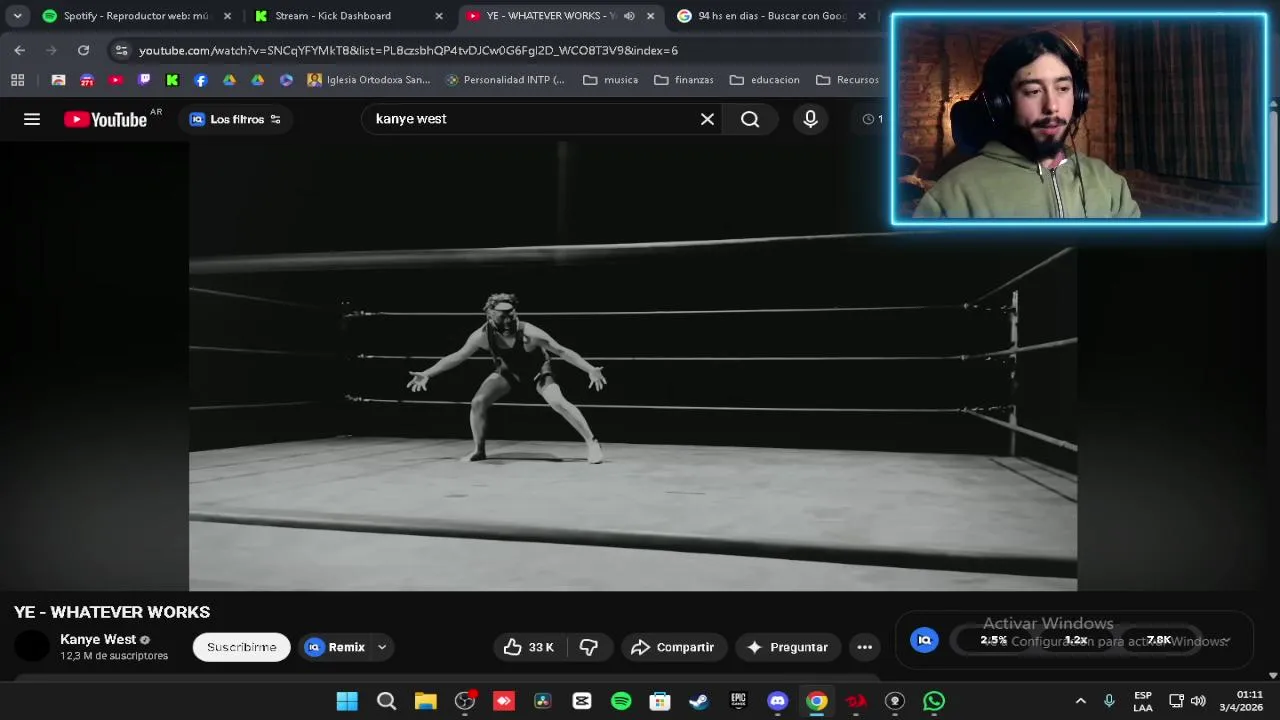Reload the page with refresh icon
This screenshot has height=720, width=1280.
[x=83, y=50]
